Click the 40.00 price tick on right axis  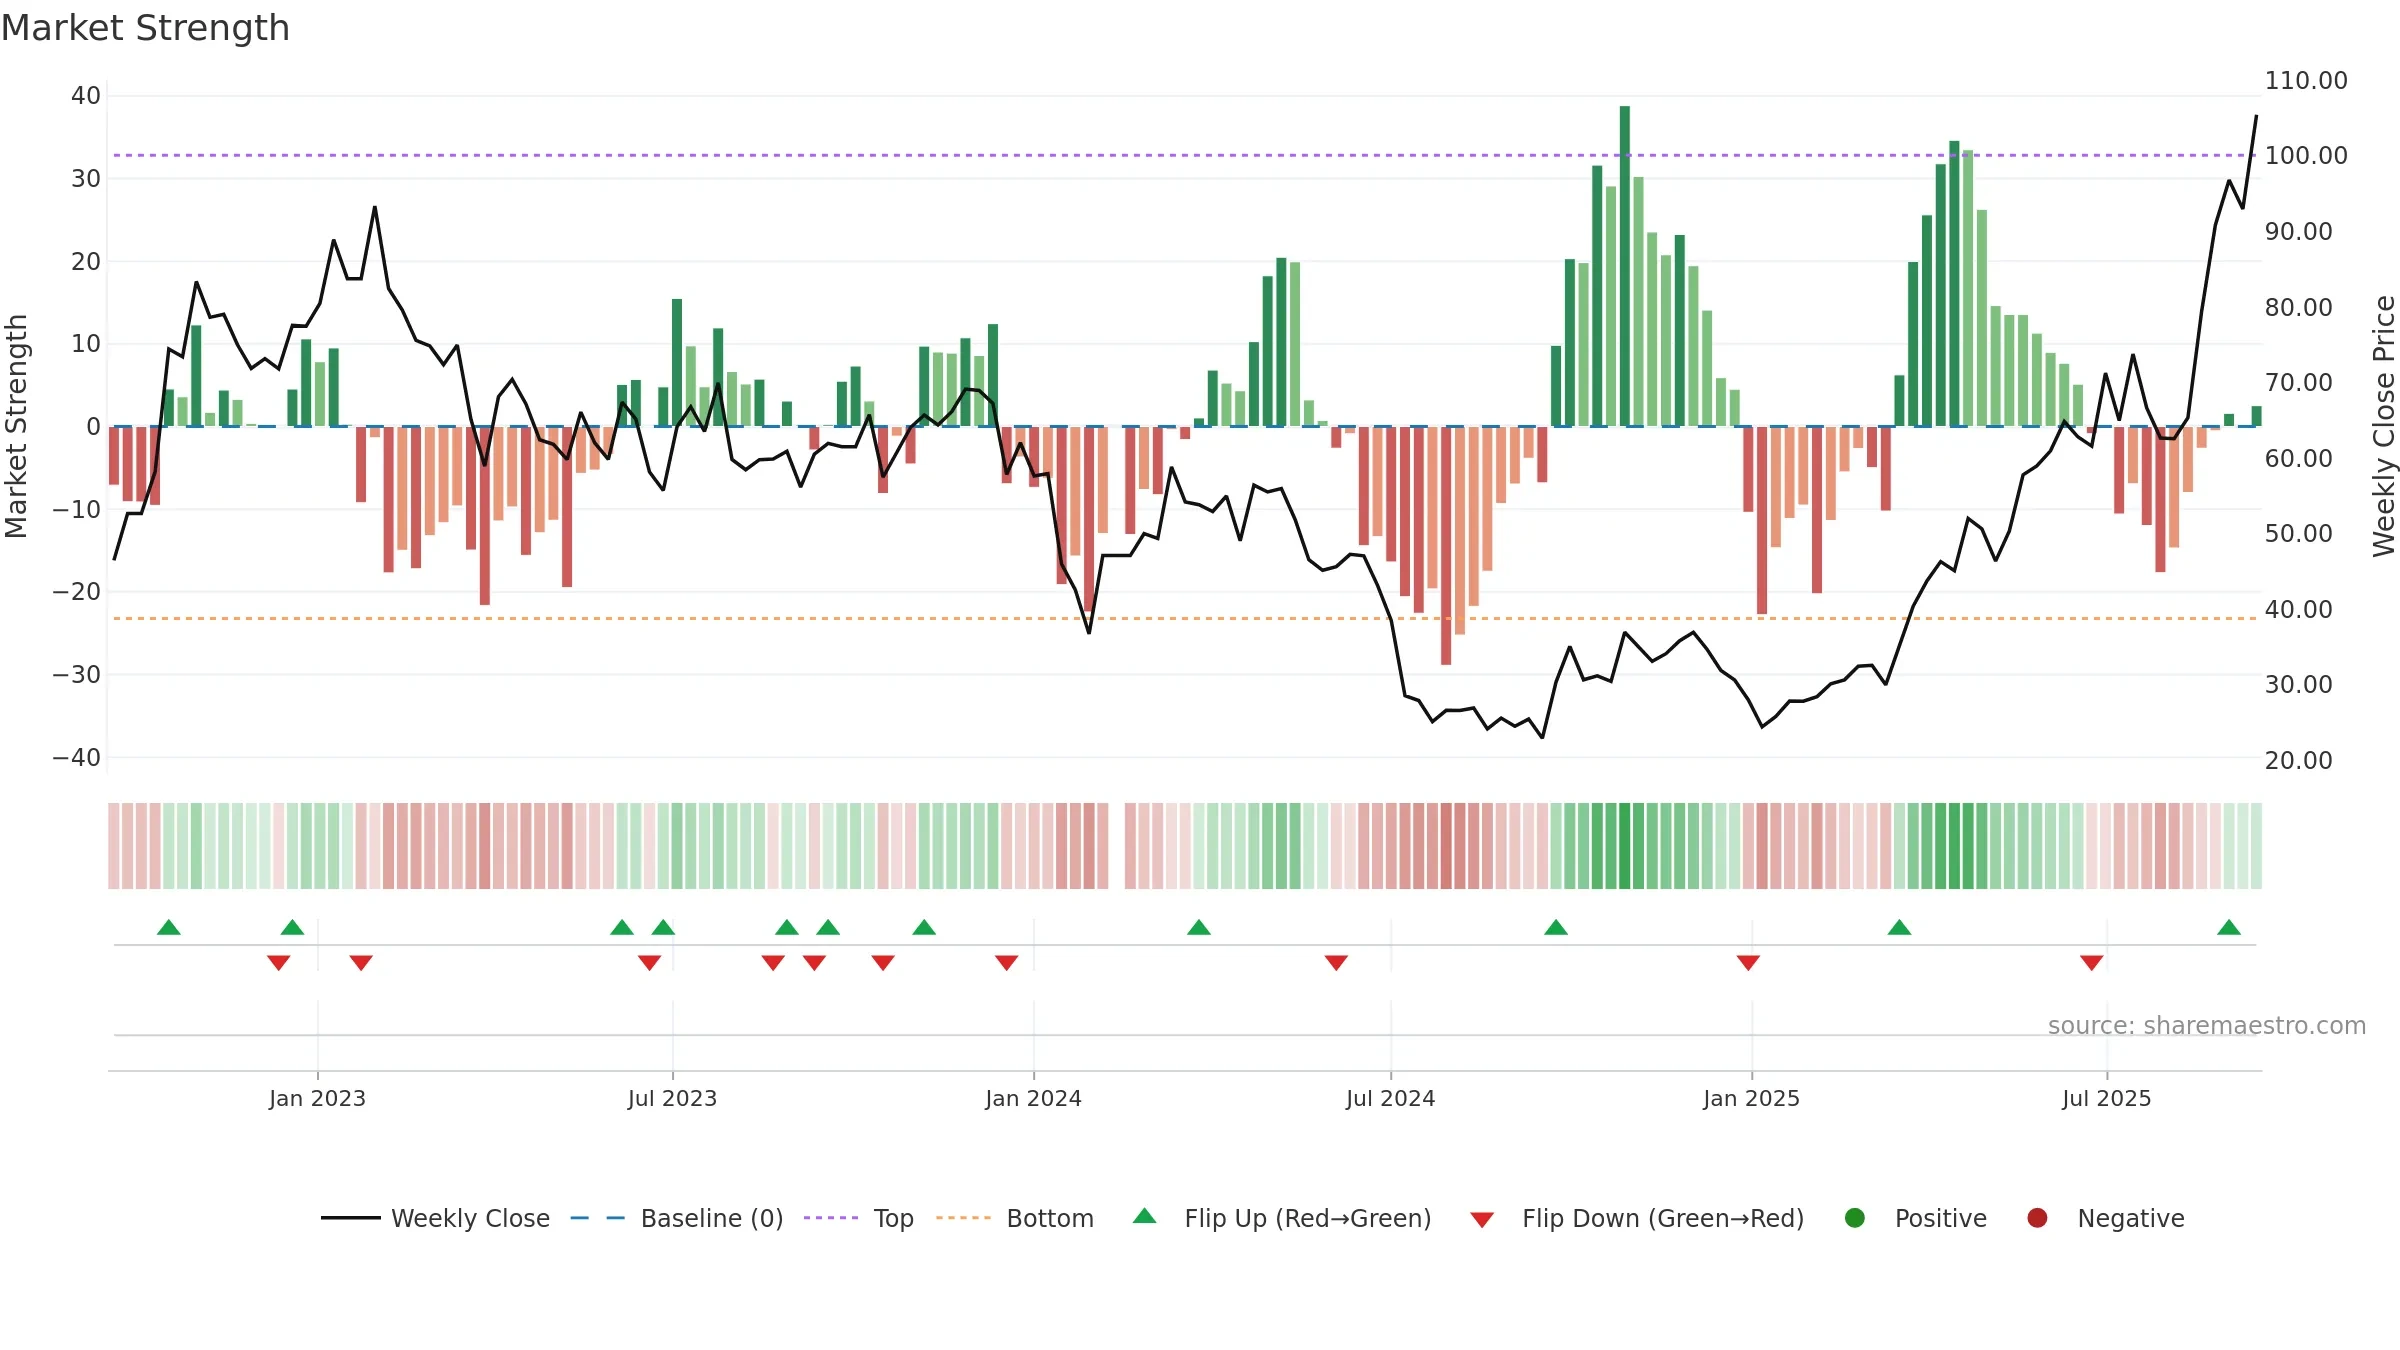pos(2298,610)
